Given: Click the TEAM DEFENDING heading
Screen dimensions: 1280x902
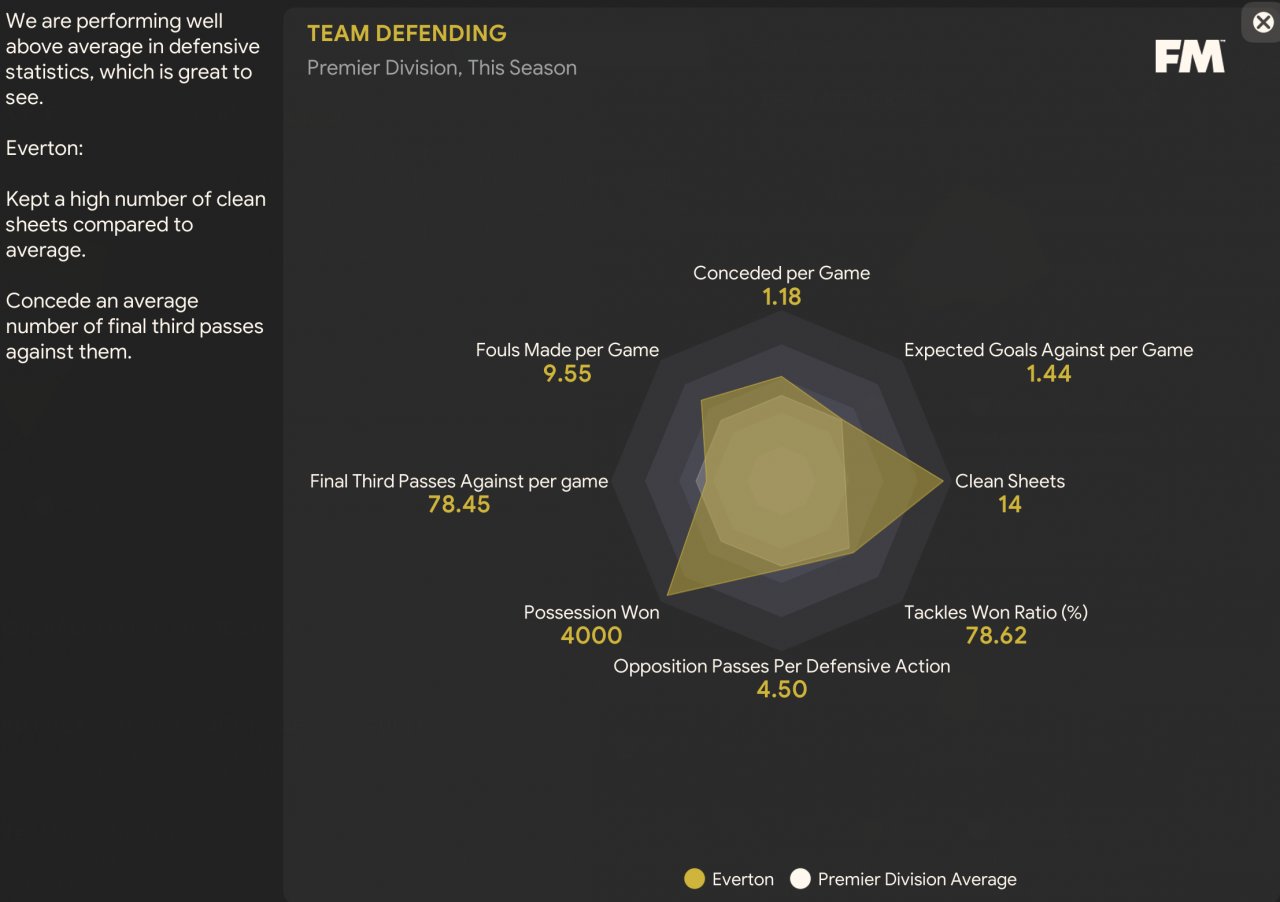Looking at the screenshot, I should pos(406,33).
